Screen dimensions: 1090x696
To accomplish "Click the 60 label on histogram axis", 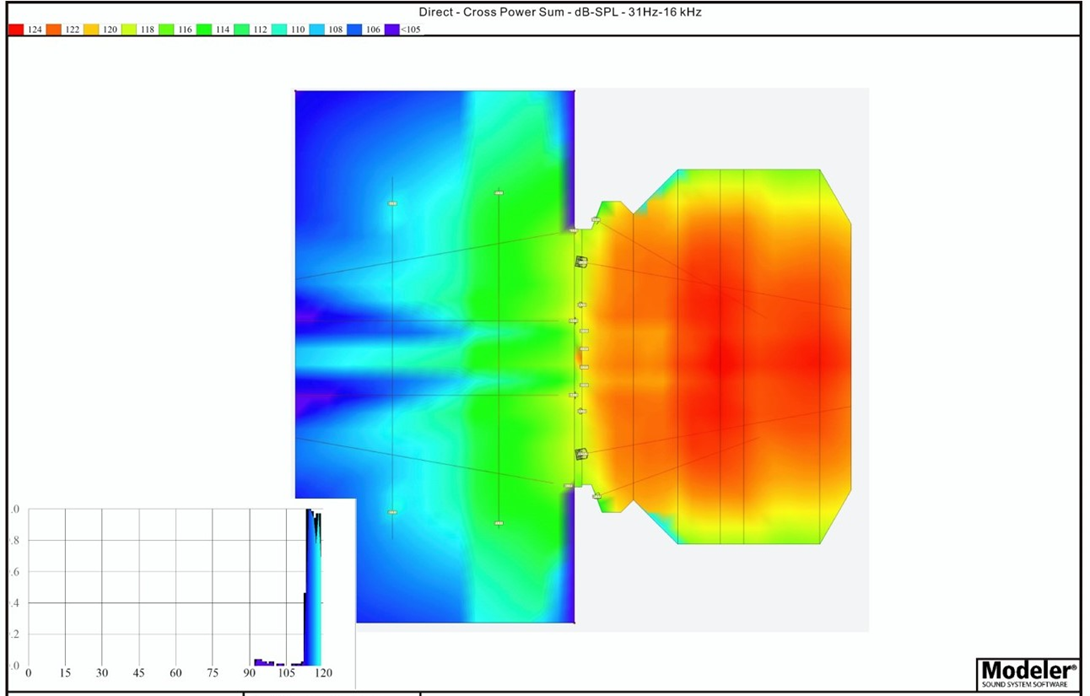I will (176, 674).
